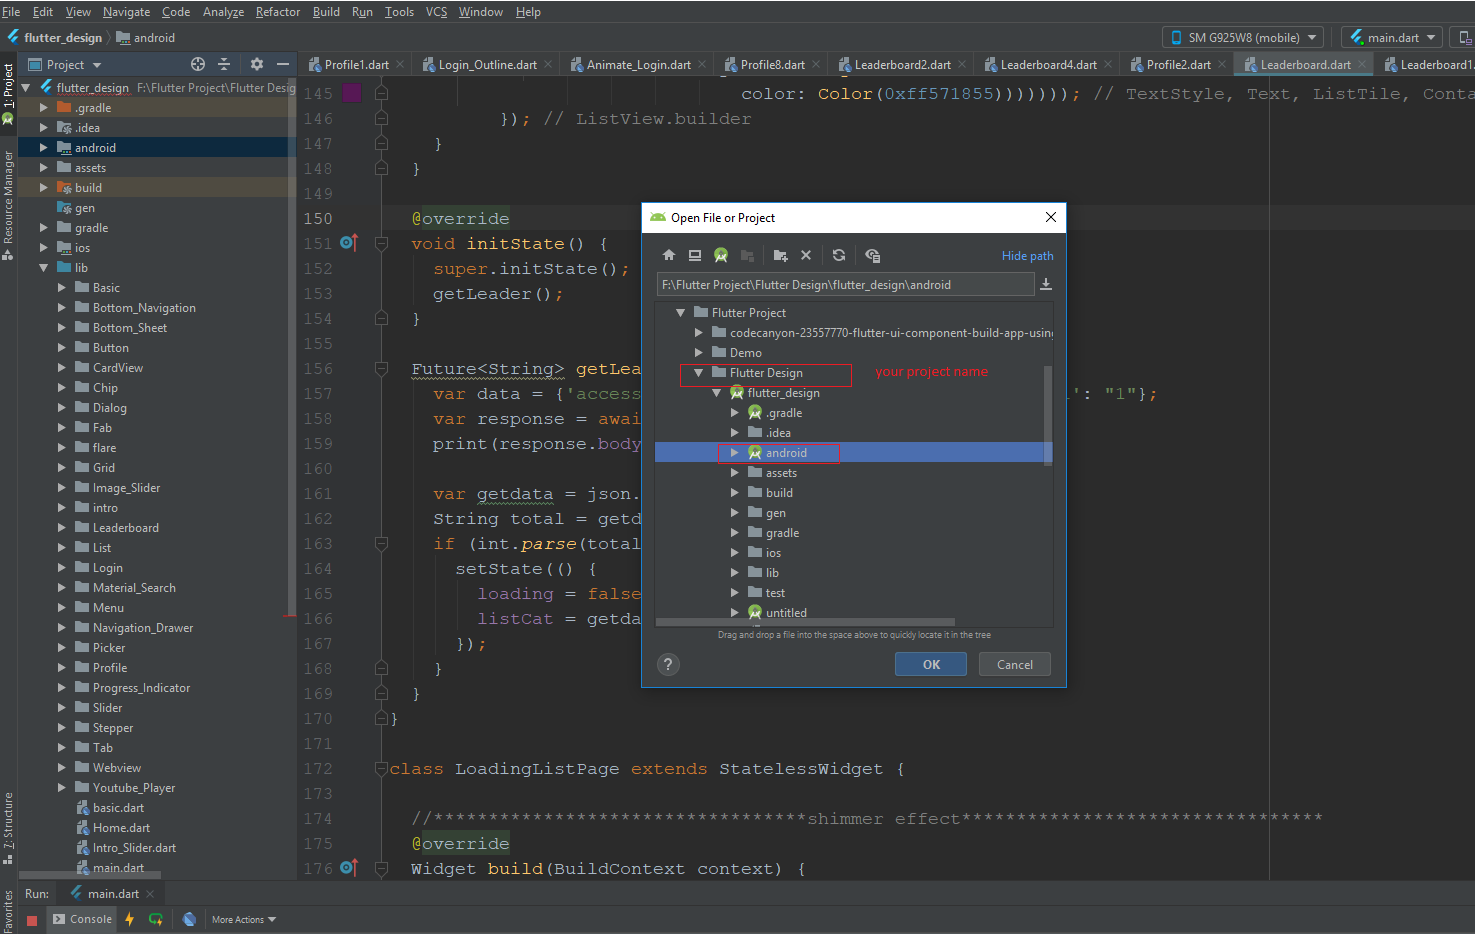Switch to Profile8.dart tab
The image size is (1475, 934).
click(772, 64)
